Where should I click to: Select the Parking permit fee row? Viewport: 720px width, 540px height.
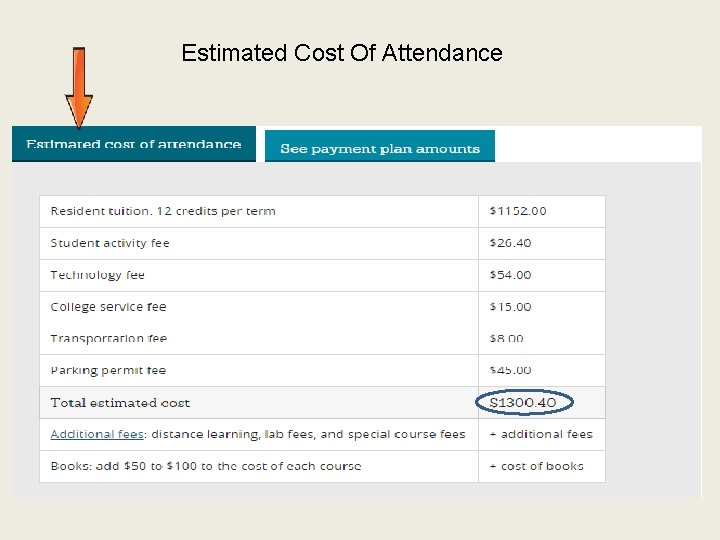coord(108,370)
